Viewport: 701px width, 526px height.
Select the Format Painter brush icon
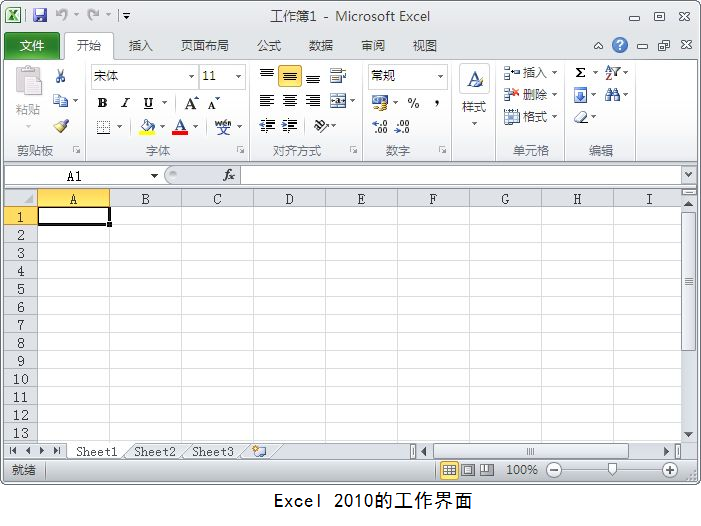[61, 126]
